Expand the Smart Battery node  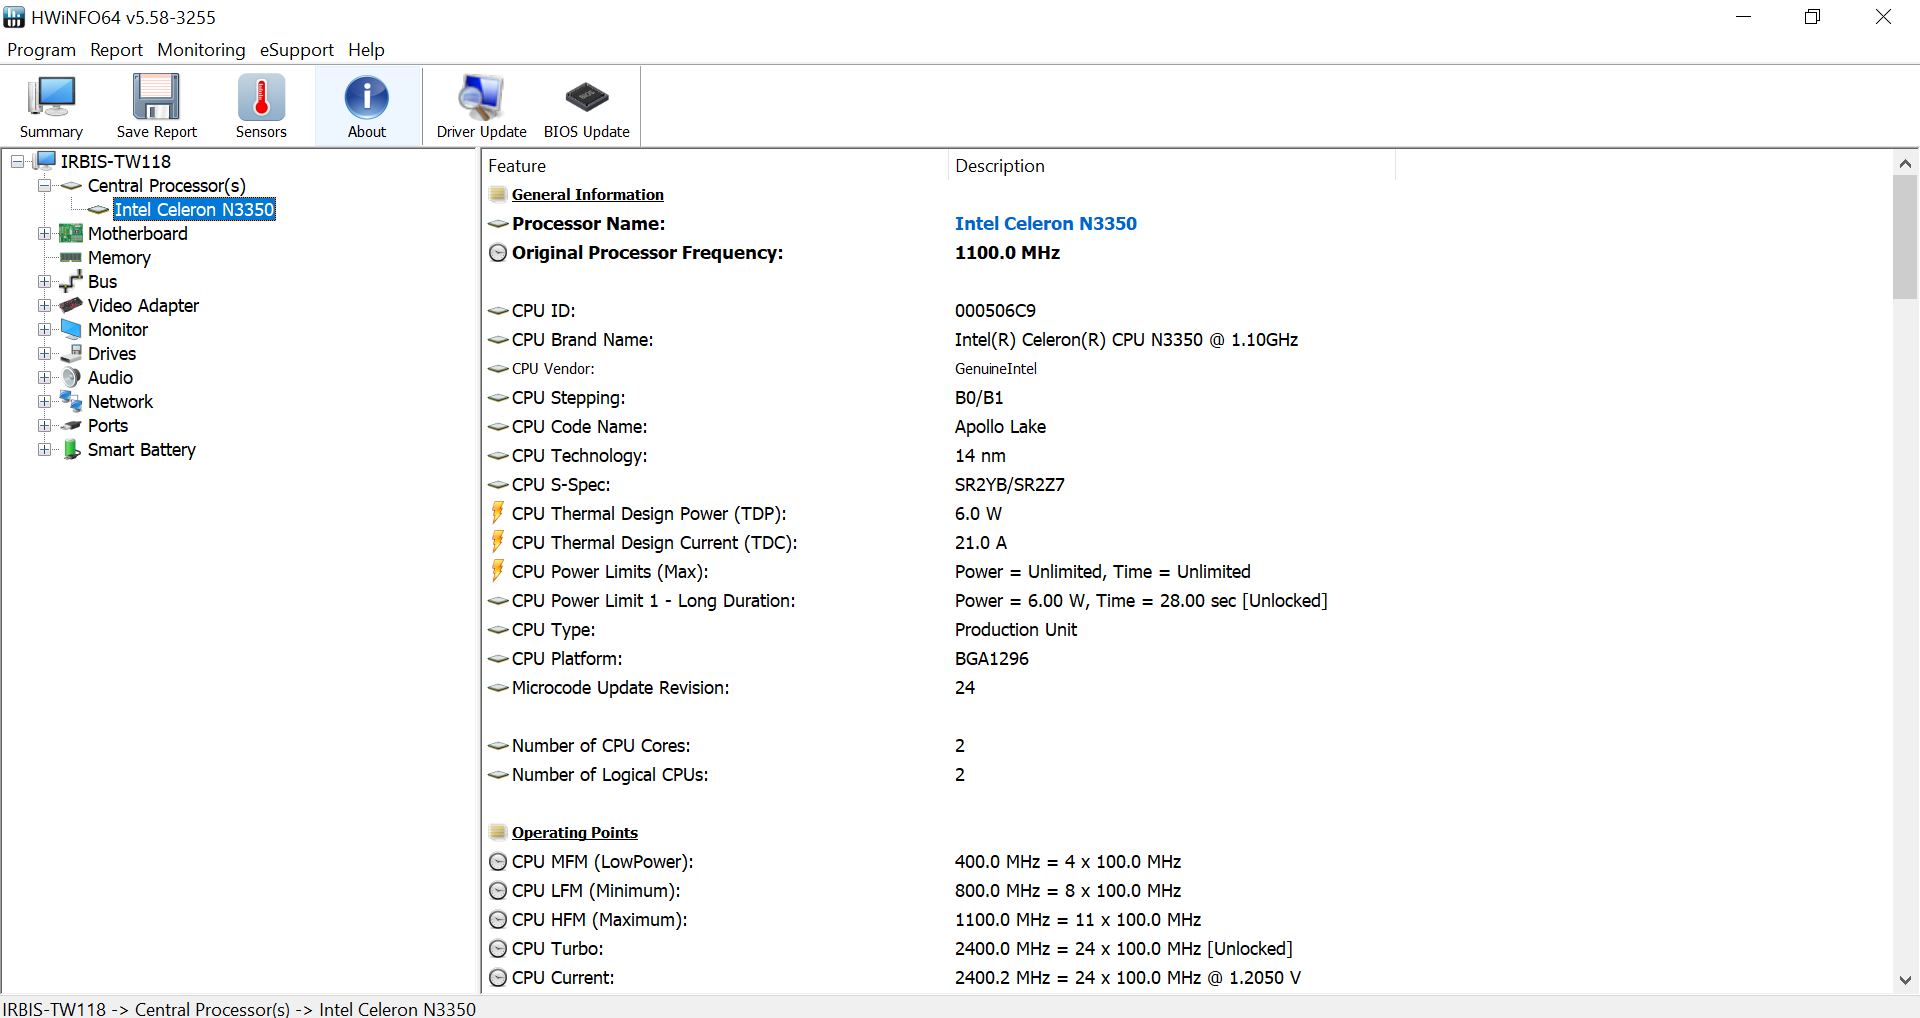[x=44, y=449]
